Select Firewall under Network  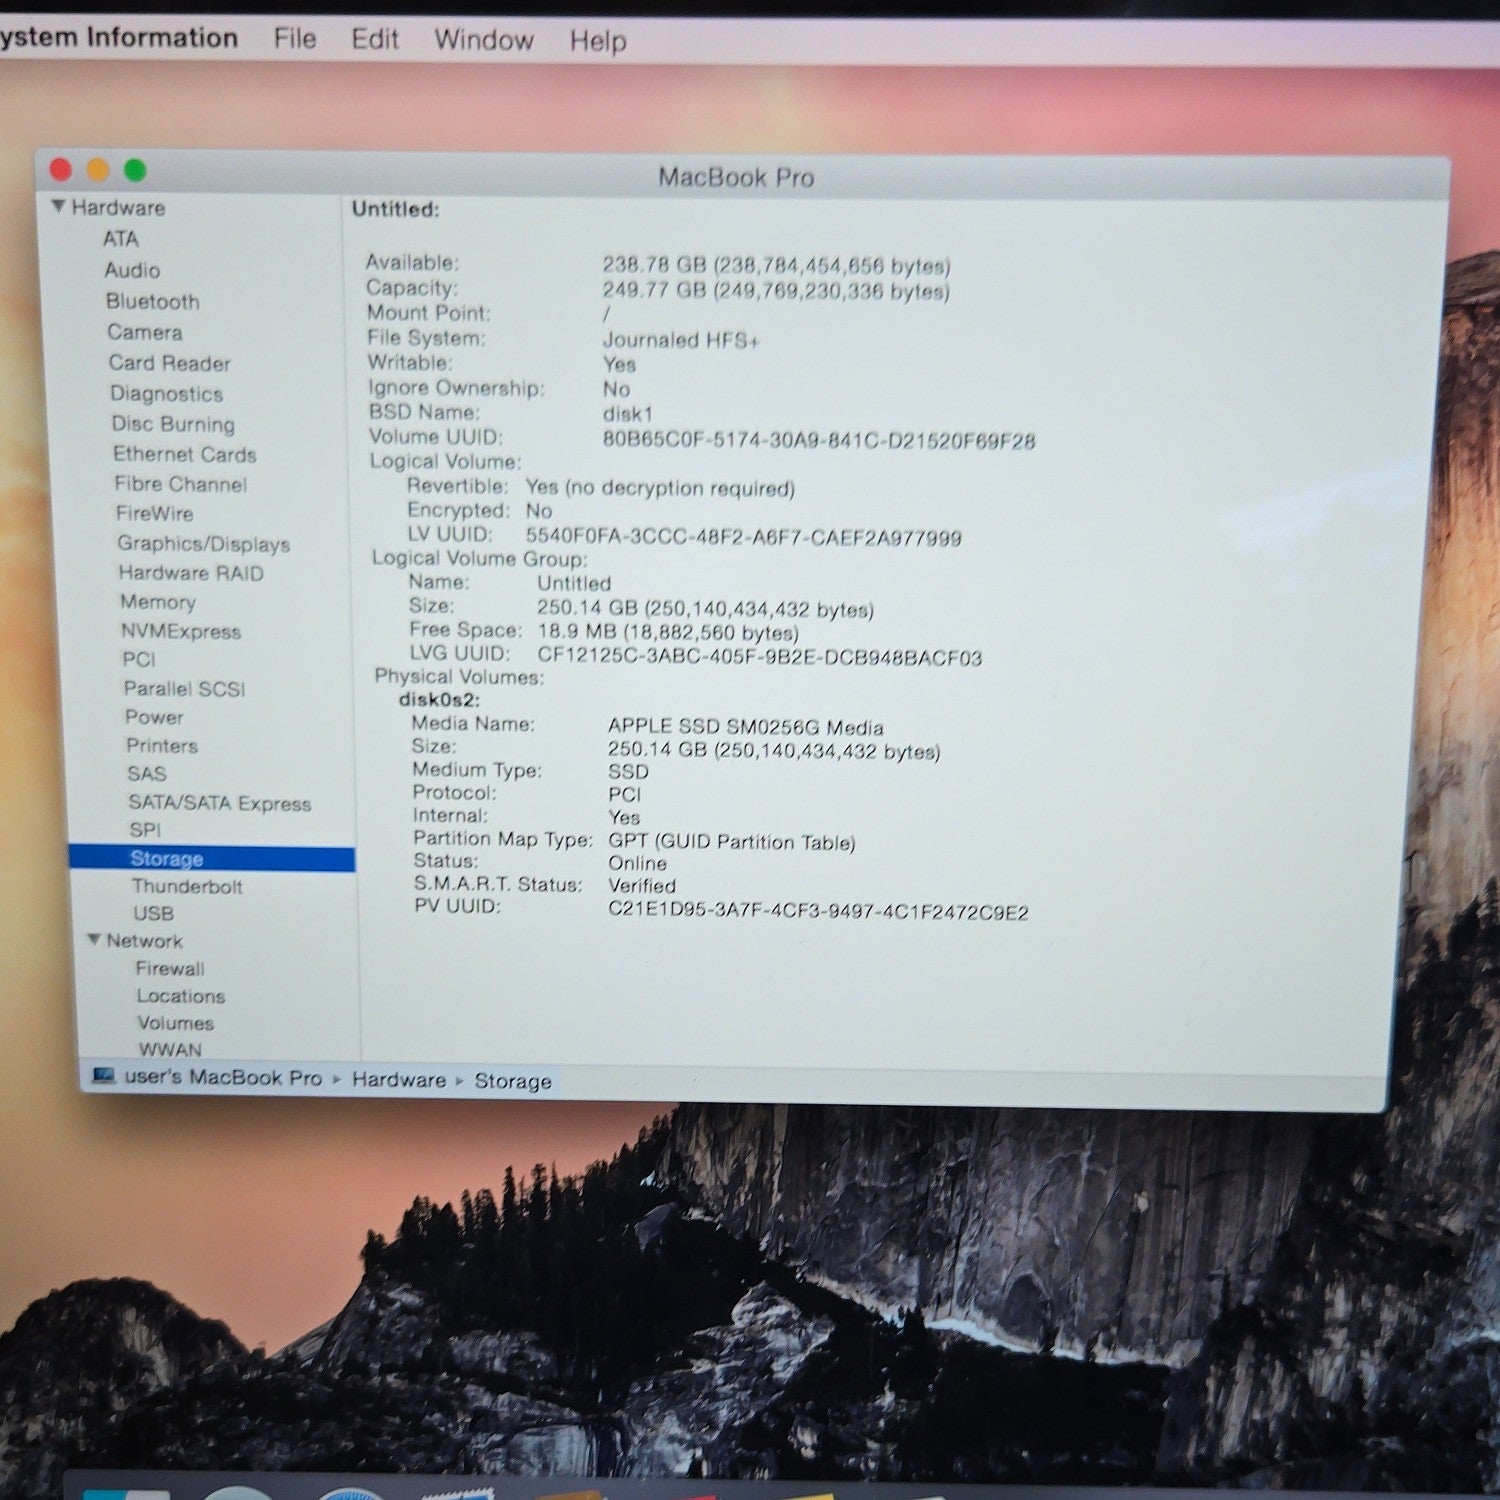170,969
